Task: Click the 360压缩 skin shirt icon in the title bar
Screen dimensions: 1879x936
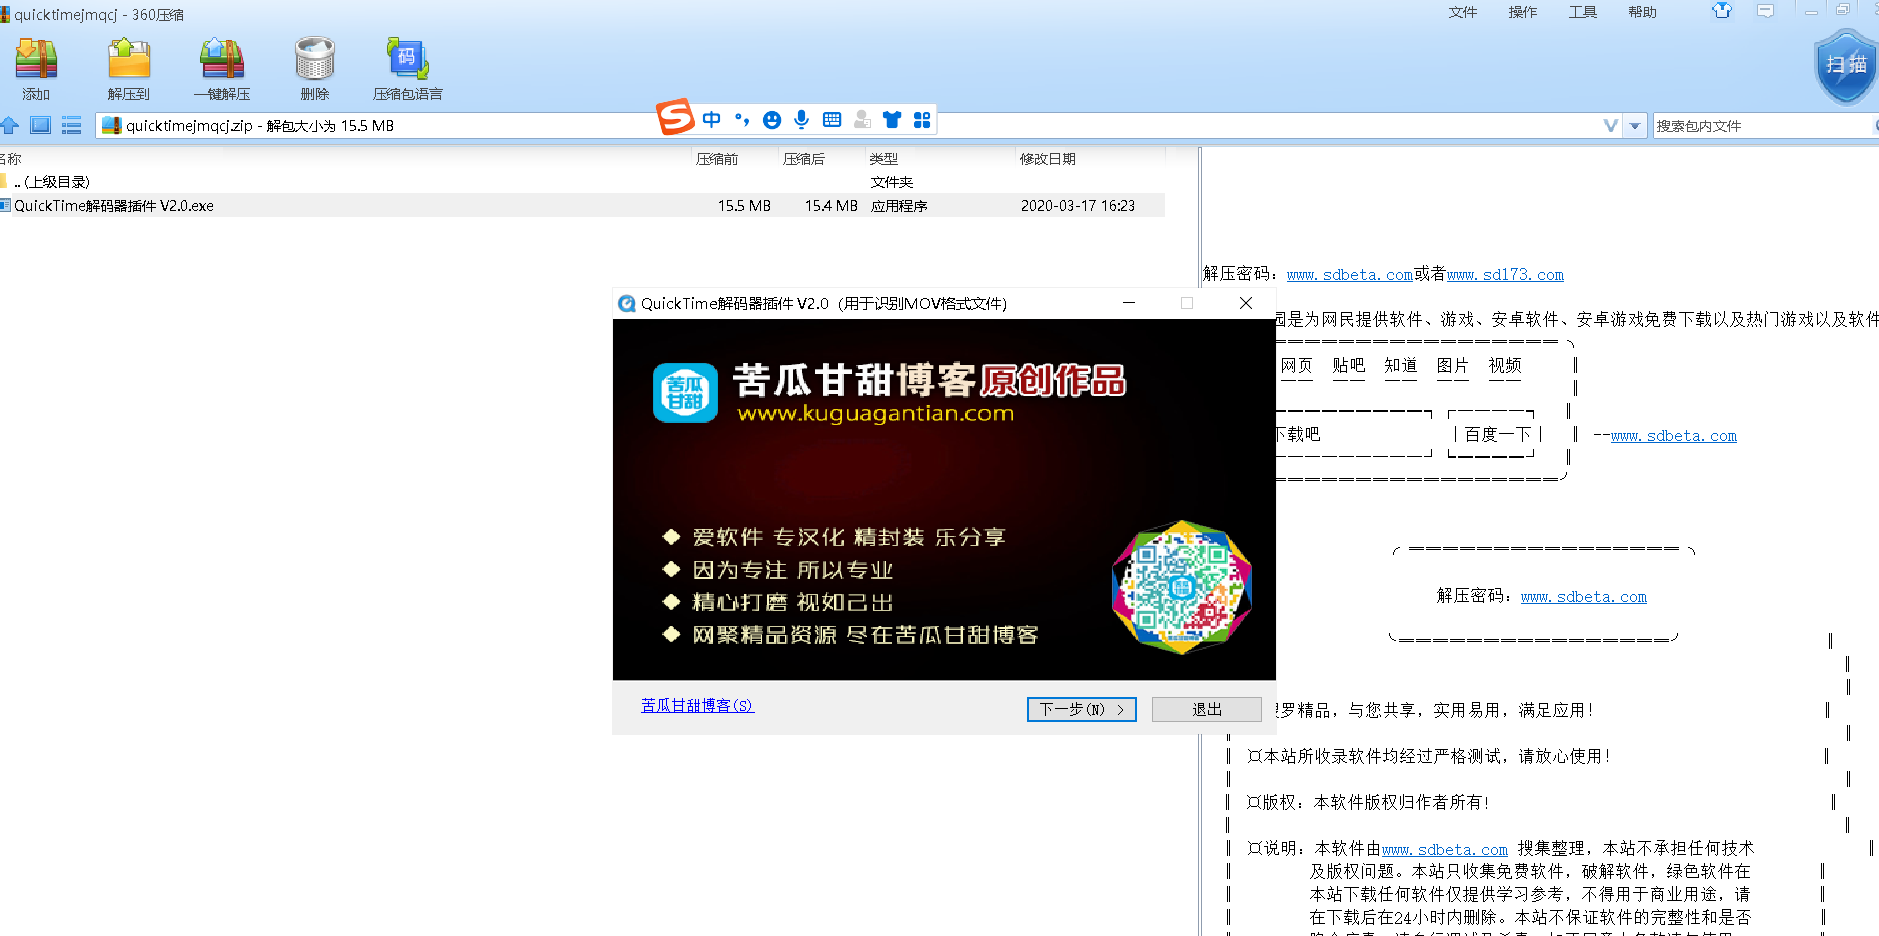Action: pyautogui.click(x=1721, y=11)
